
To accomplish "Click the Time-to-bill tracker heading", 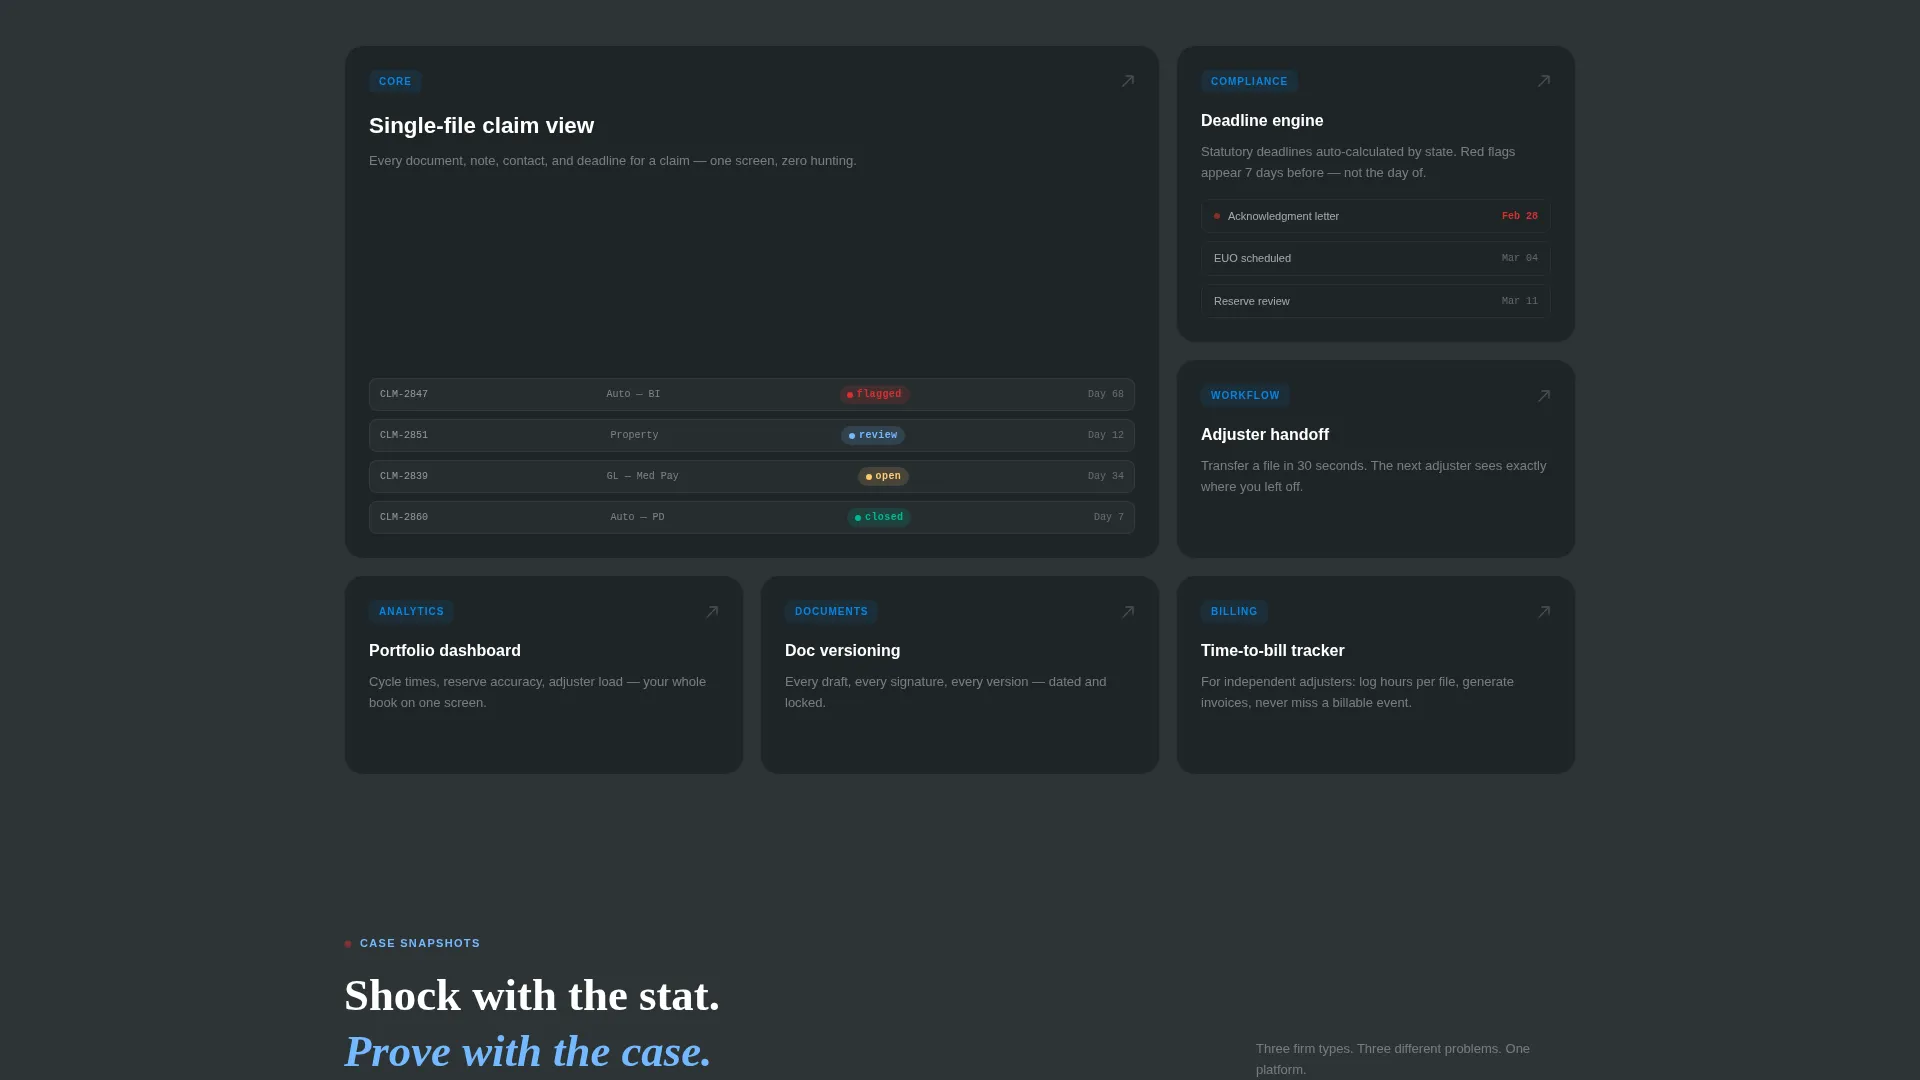I will [1272, 651].
